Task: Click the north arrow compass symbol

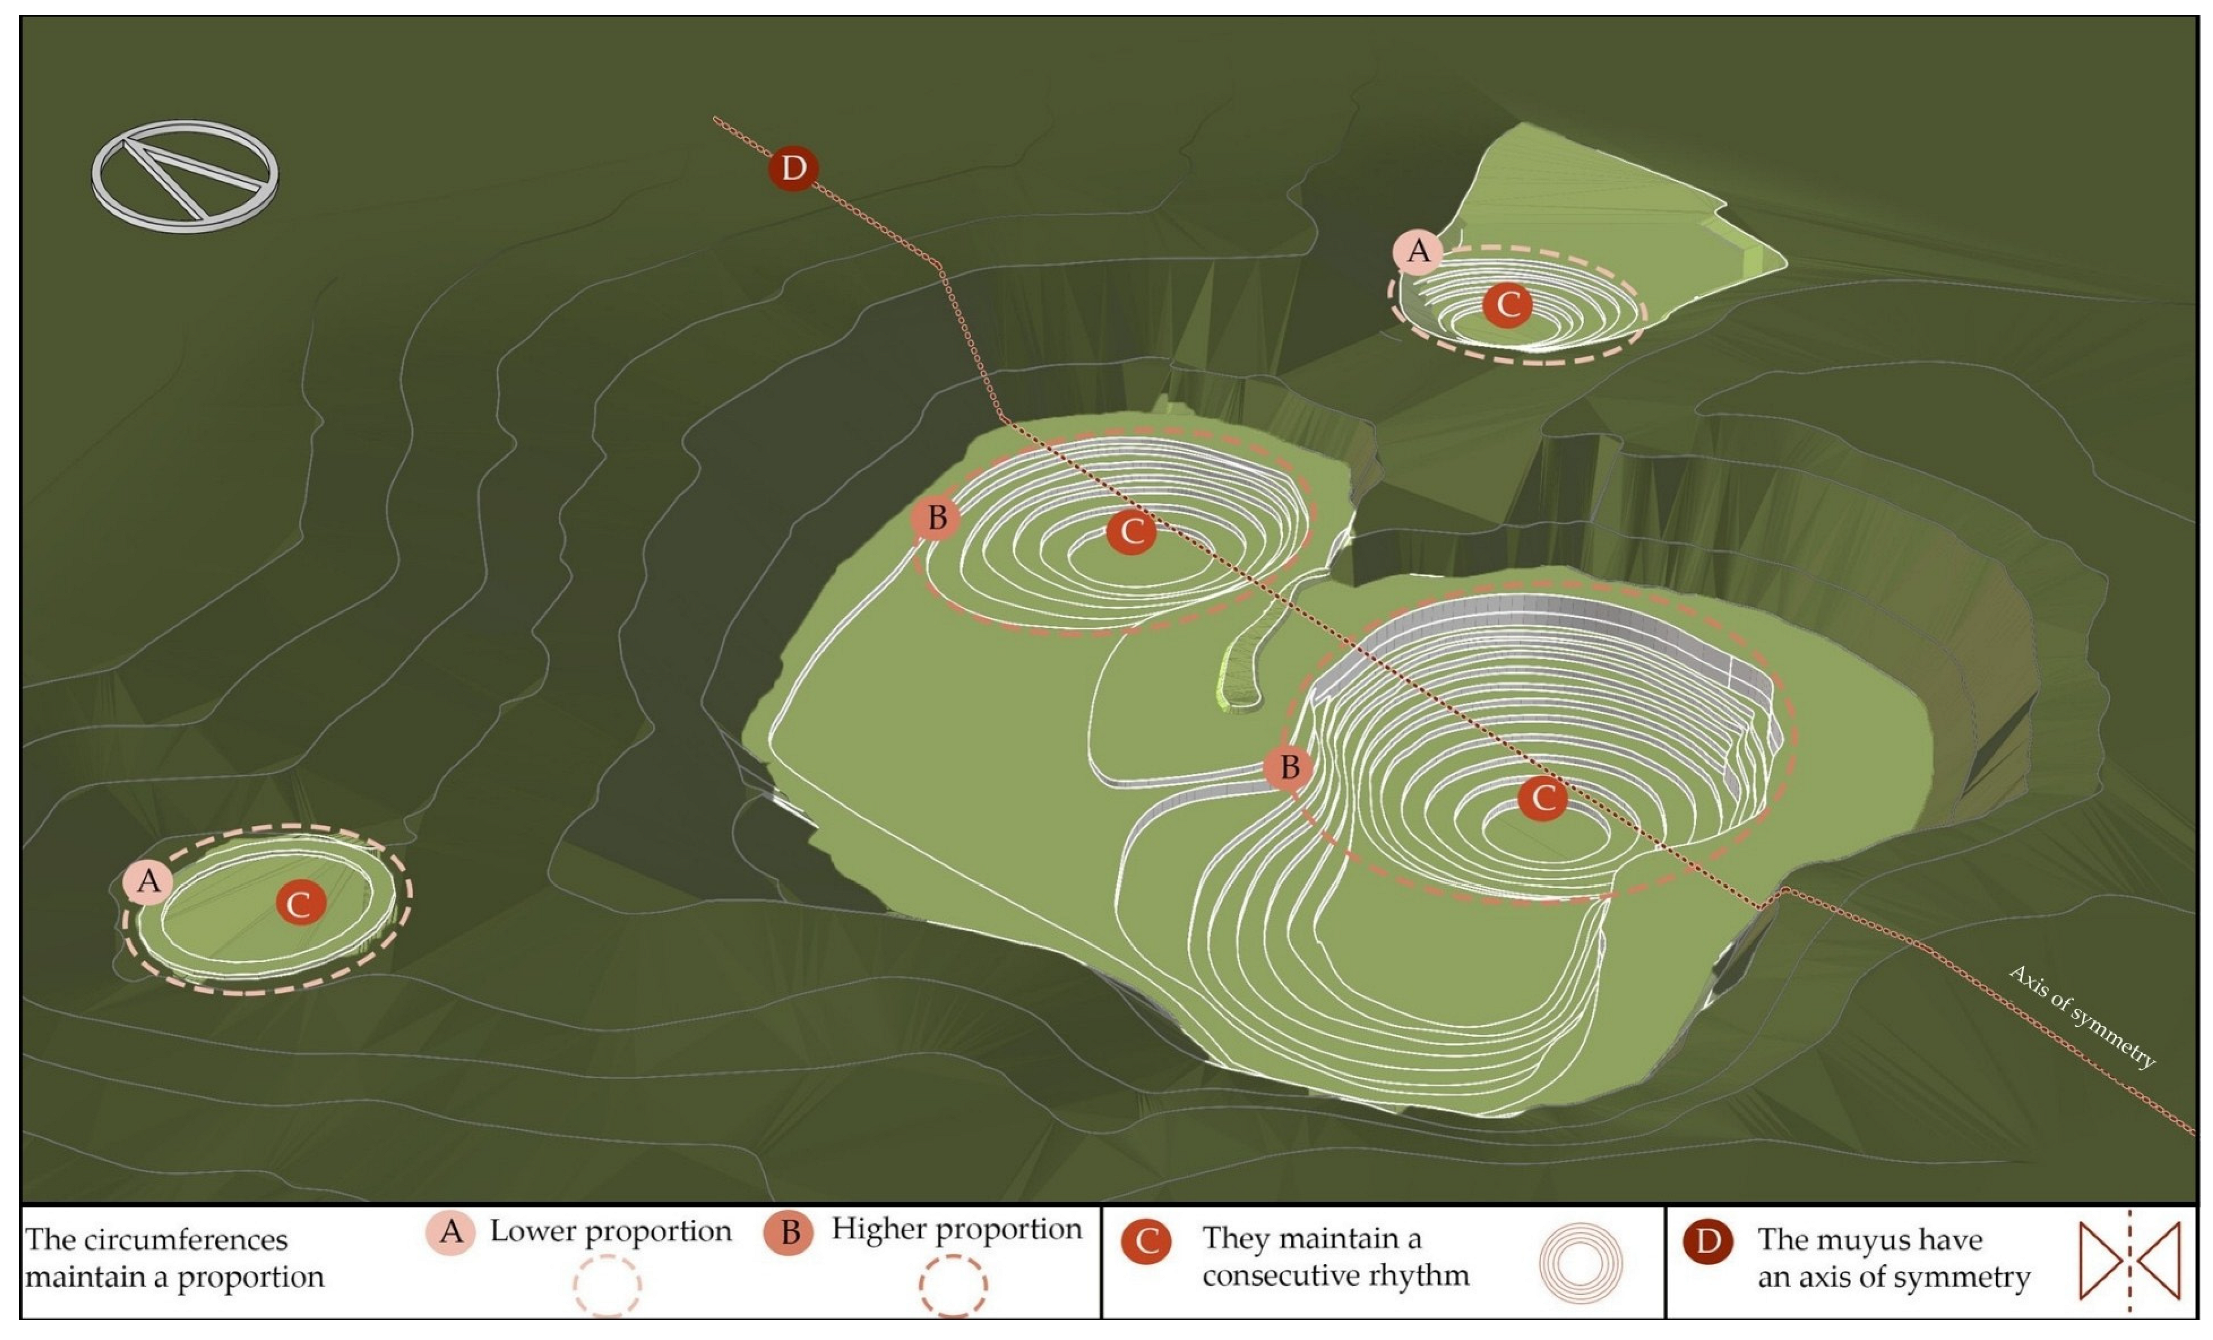Action: (185, 176)
